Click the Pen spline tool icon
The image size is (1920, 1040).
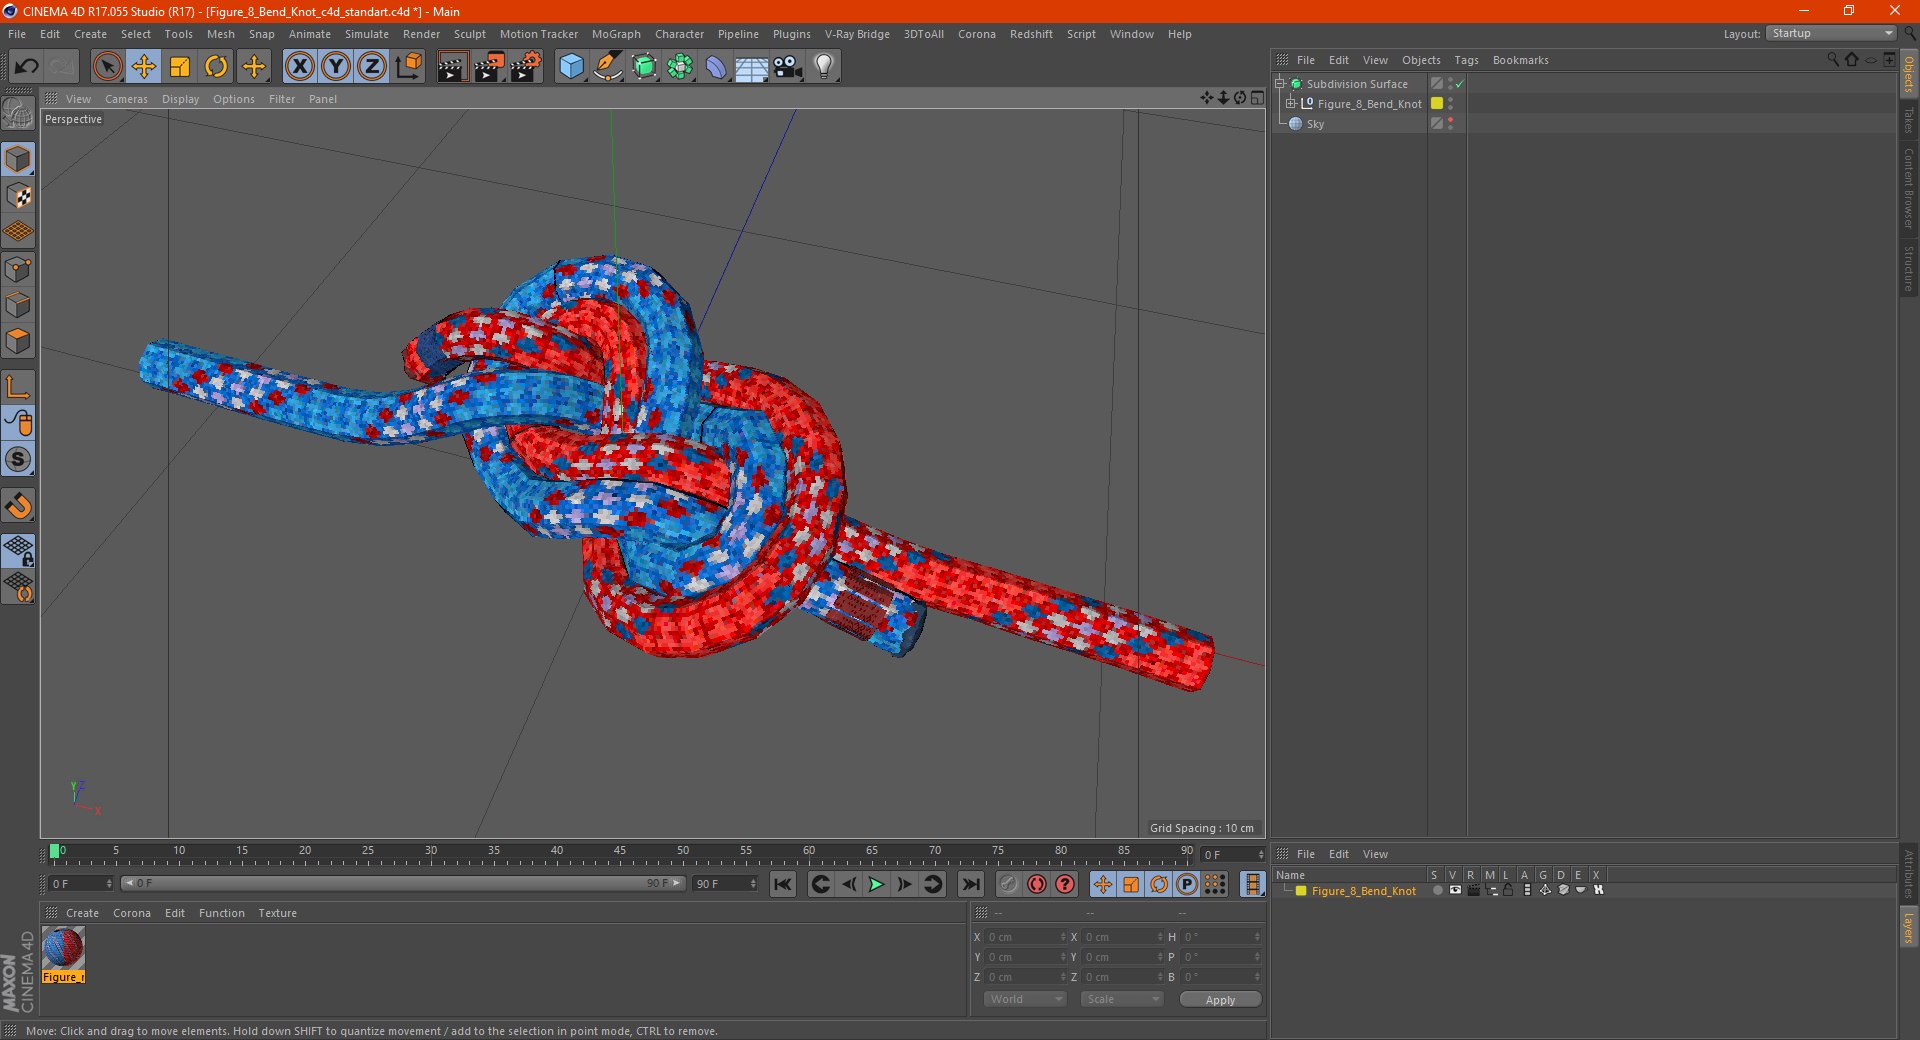point(607,67)
